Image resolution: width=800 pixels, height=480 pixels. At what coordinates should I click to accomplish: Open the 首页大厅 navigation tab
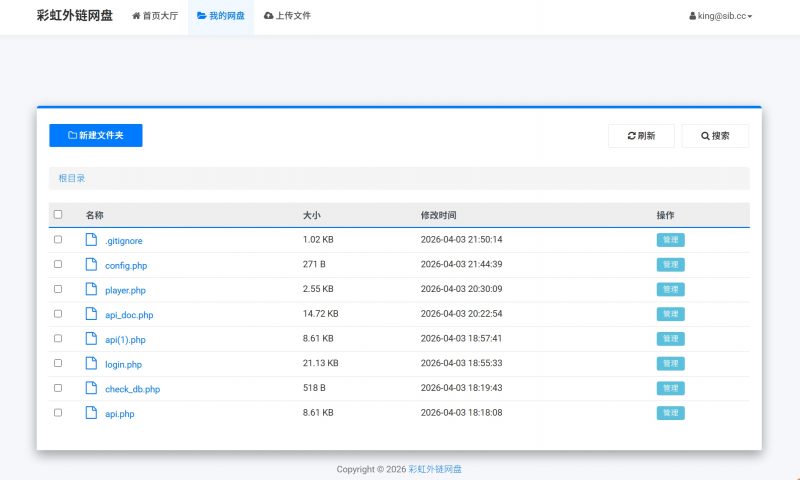[155, 16]
